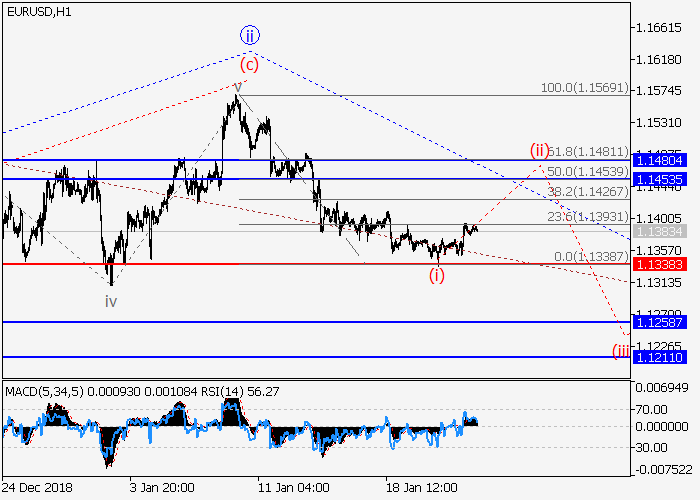The height and width of the screenshot is (500, 700).
Task: Click the 1.14535 blue price tag
Action: (663, 179)
